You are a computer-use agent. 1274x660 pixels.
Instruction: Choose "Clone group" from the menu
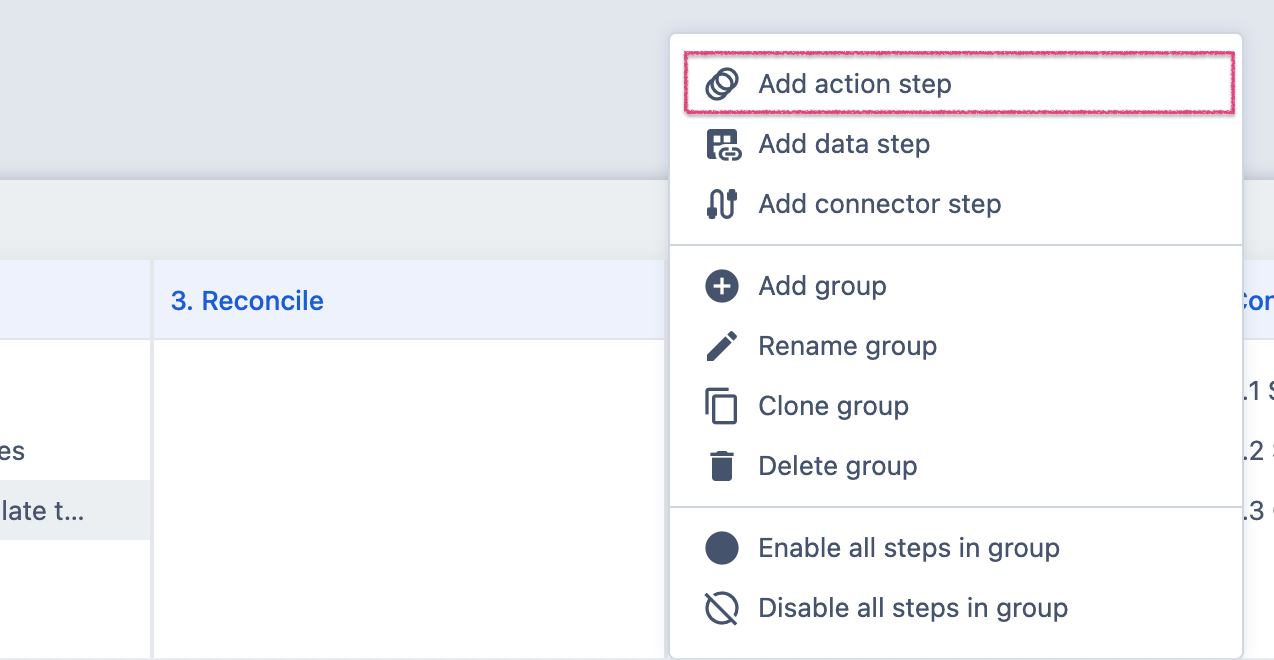coord(833,406)
